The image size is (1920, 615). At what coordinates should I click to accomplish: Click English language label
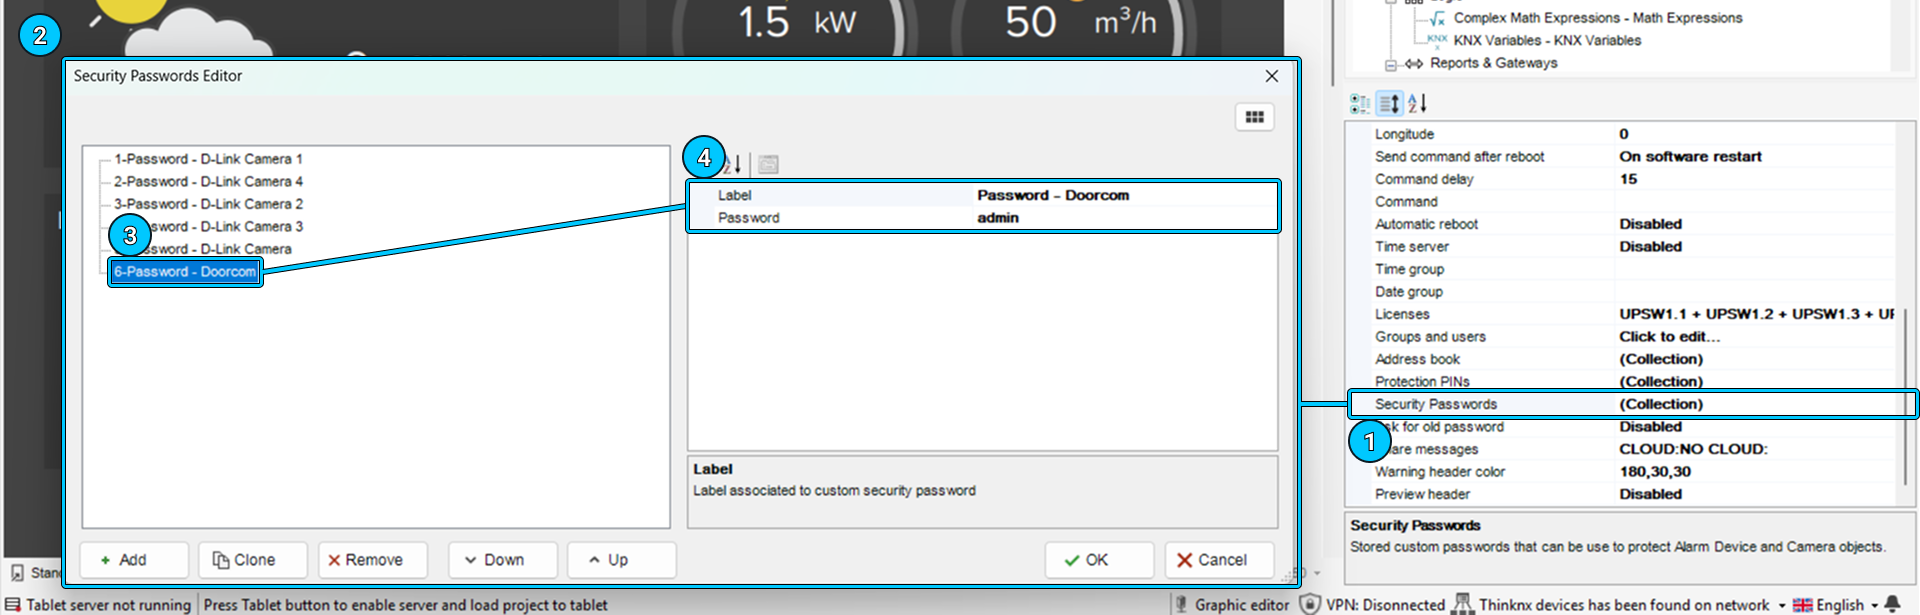1839,605
